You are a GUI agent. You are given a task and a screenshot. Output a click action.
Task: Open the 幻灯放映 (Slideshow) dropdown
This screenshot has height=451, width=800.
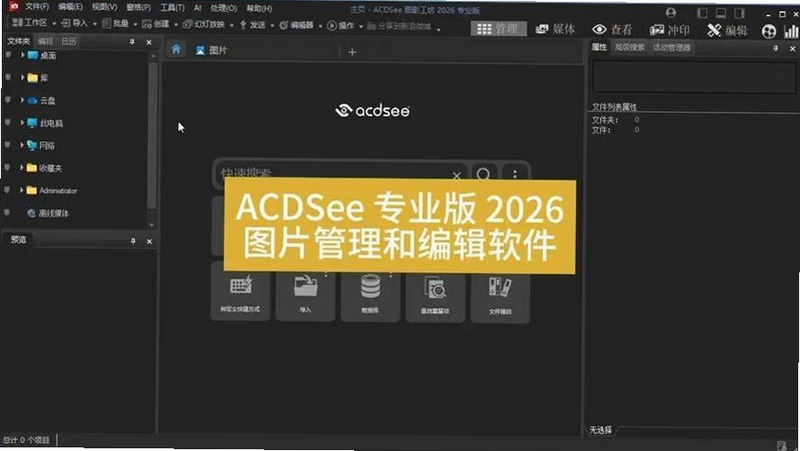click(x=208, y=24)
